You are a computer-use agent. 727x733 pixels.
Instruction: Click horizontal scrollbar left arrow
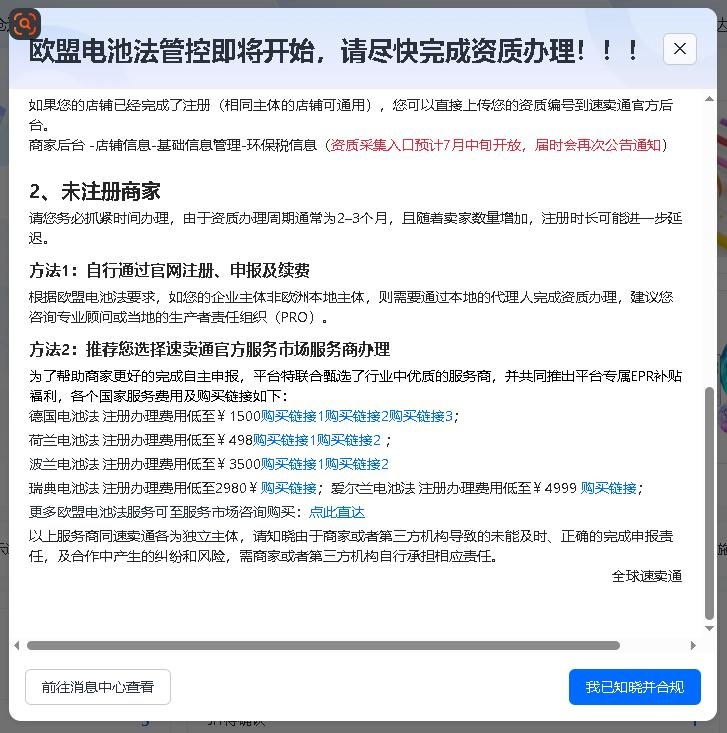17,646
